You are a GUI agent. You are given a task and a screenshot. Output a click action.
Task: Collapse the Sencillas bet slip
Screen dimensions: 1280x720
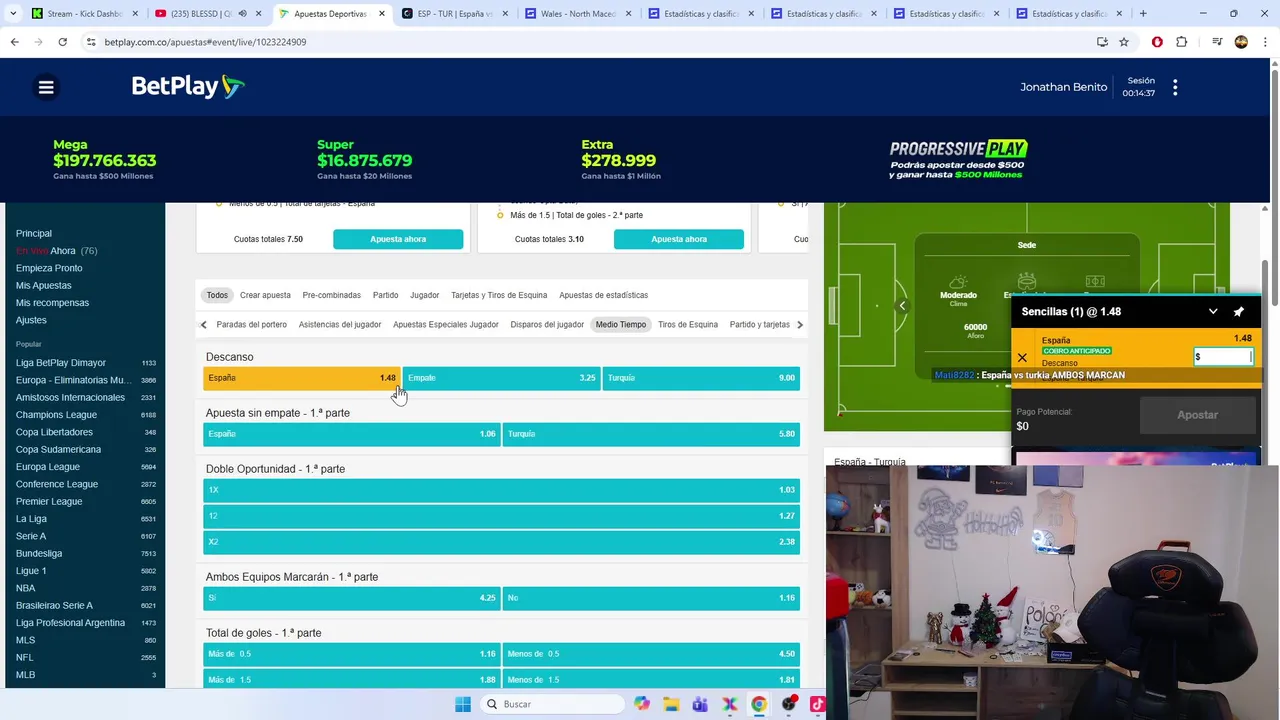[x=1213, y=311]
